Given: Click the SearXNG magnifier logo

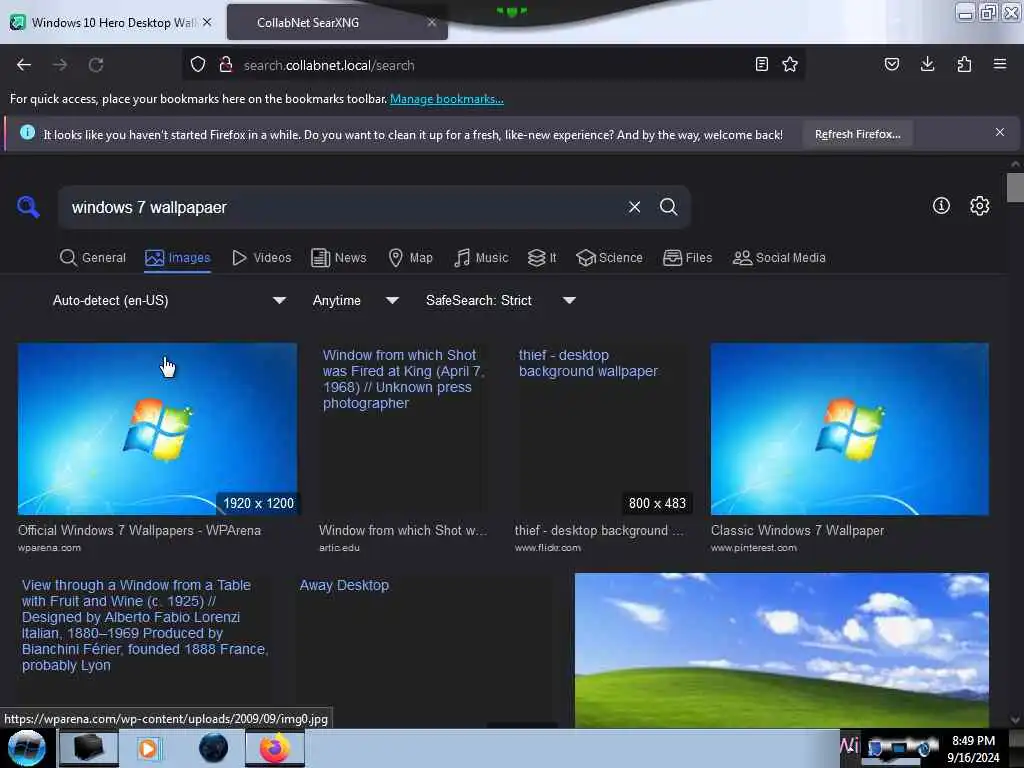Looking at the screenshot, I should click(x=28, y=207).
